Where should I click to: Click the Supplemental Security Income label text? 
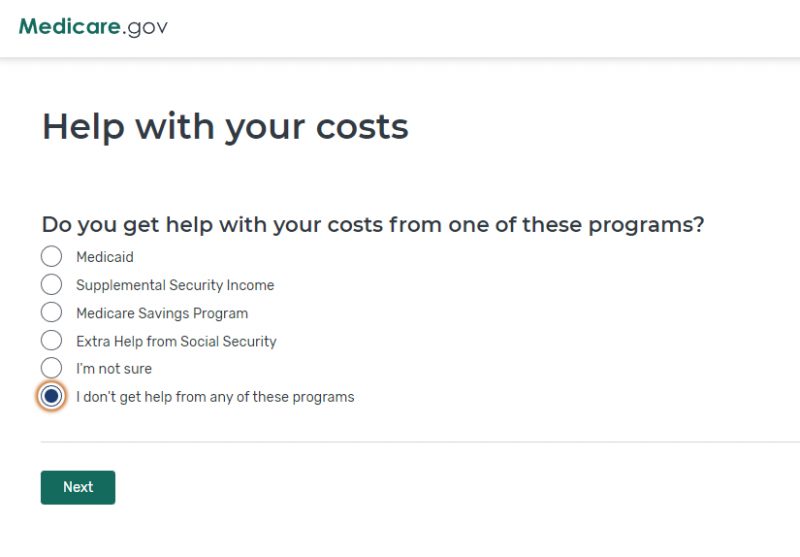click(175, 285)
